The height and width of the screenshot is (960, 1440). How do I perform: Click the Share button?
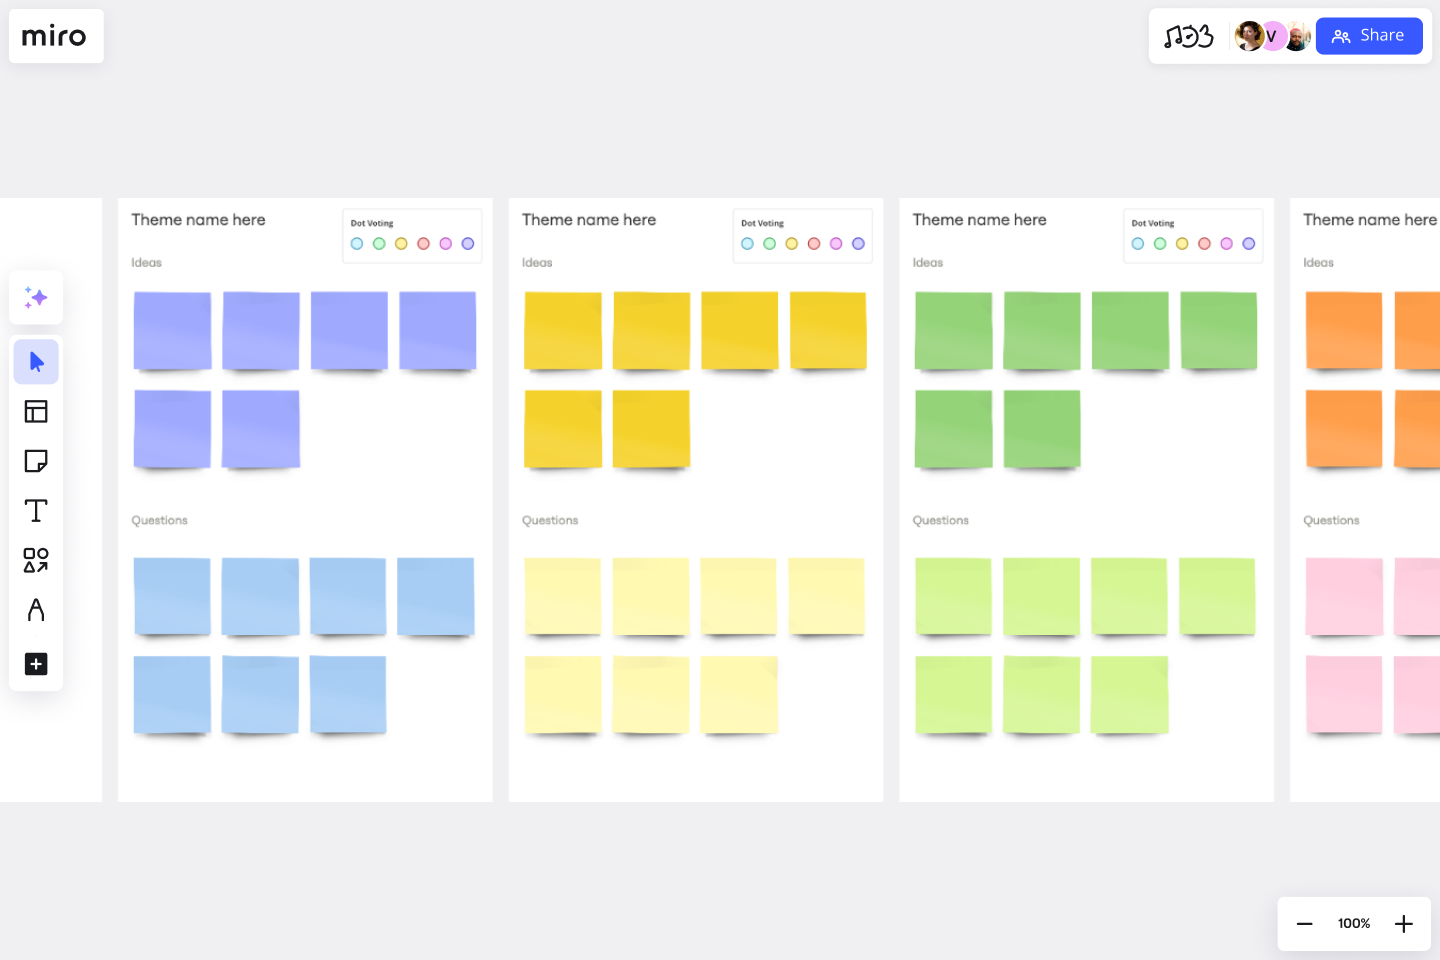pos(1368,36)
